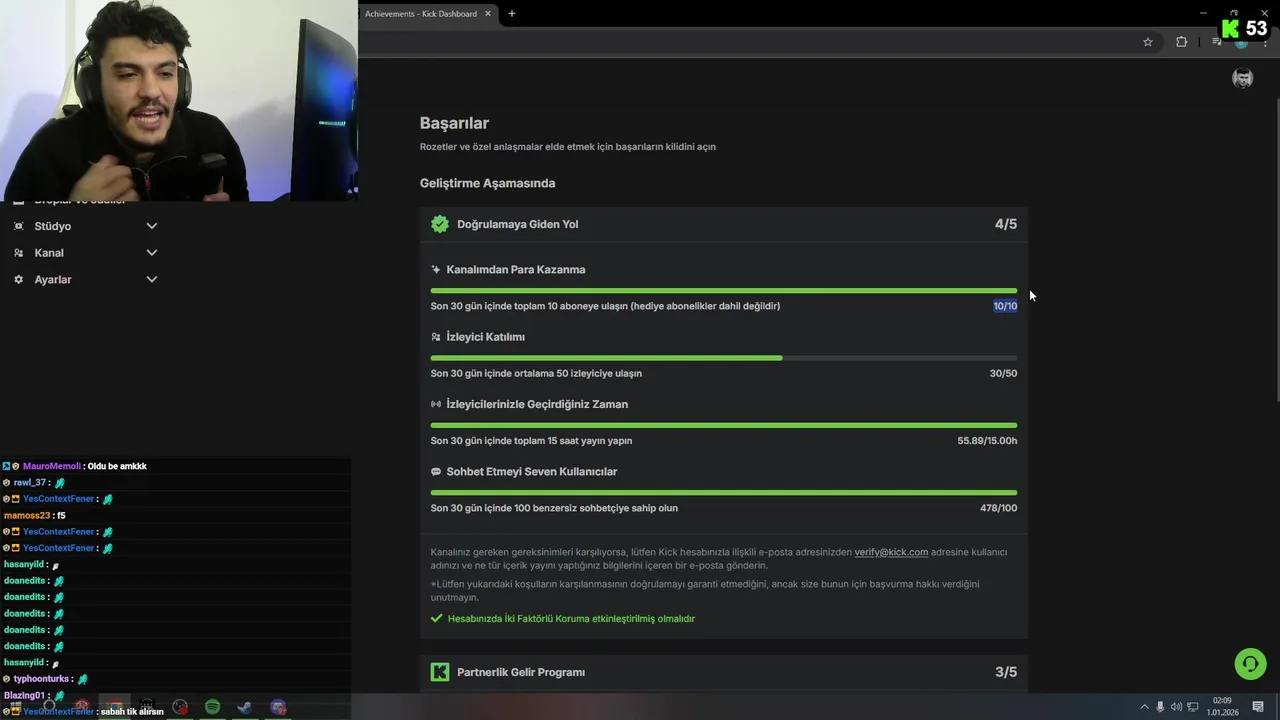Select the Achievements - Kick Dashboard tab

[x=421, y=14]
